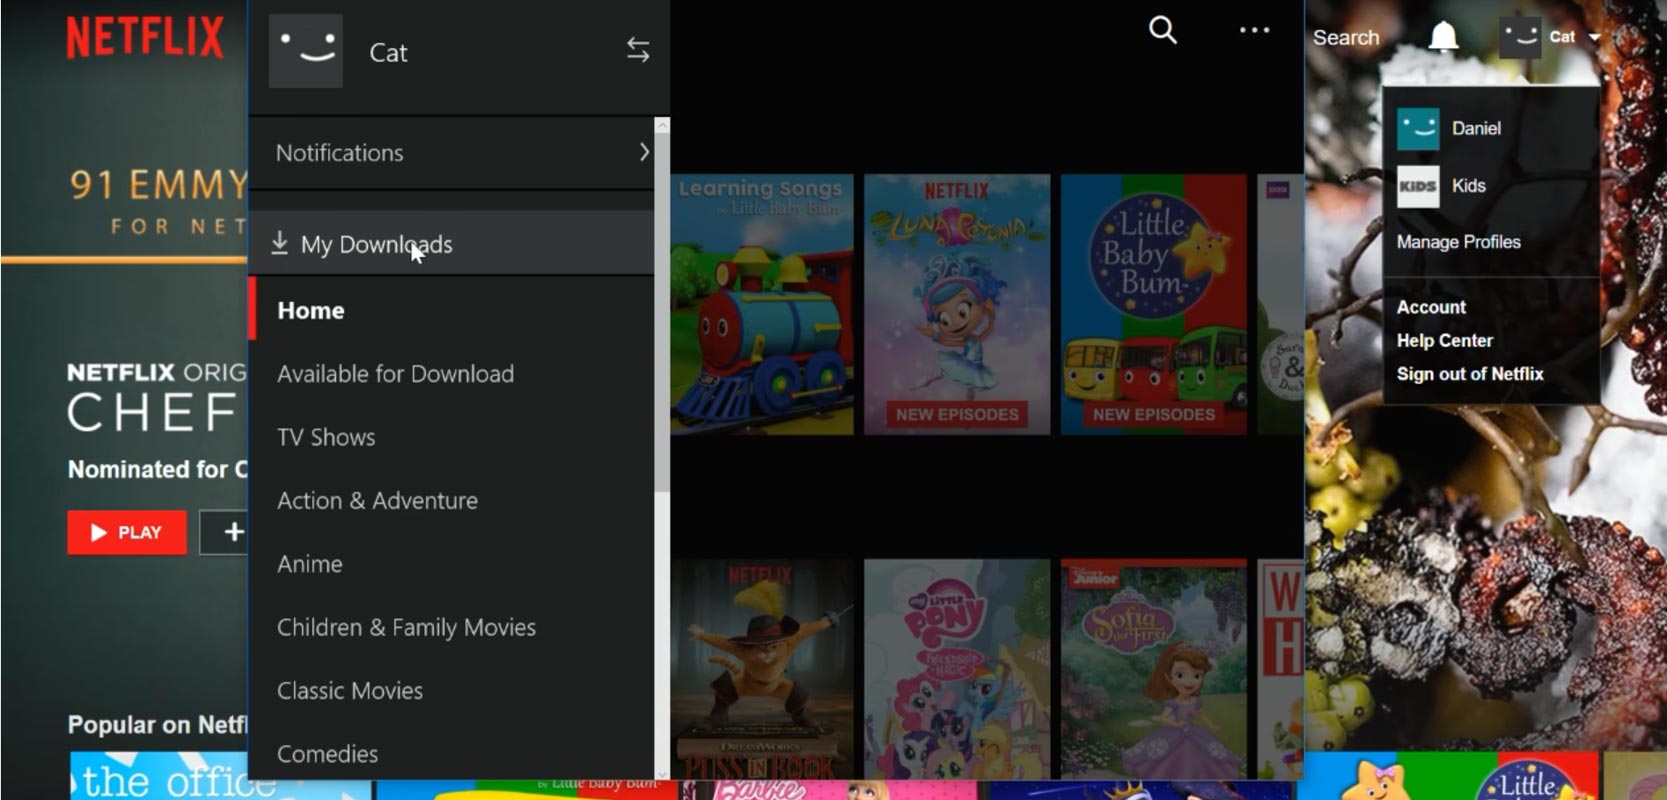The image size is (1667, 800).
Task: Open the Notifications row
Action: click(451, 152)
